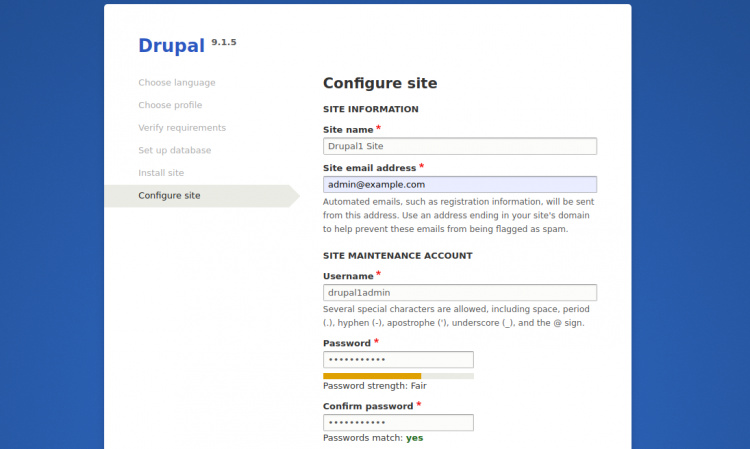The width and height of the screenshot is (750, 449).
Task: Click the 'Passwords match: yes' text
Action: click(373, 438)
